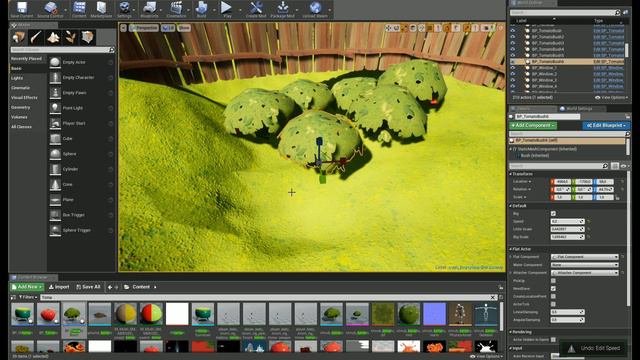This screenshot has height=360, width=640.
Task: Open the Show viewport options dropdown
Action: (x=184, y=28)
